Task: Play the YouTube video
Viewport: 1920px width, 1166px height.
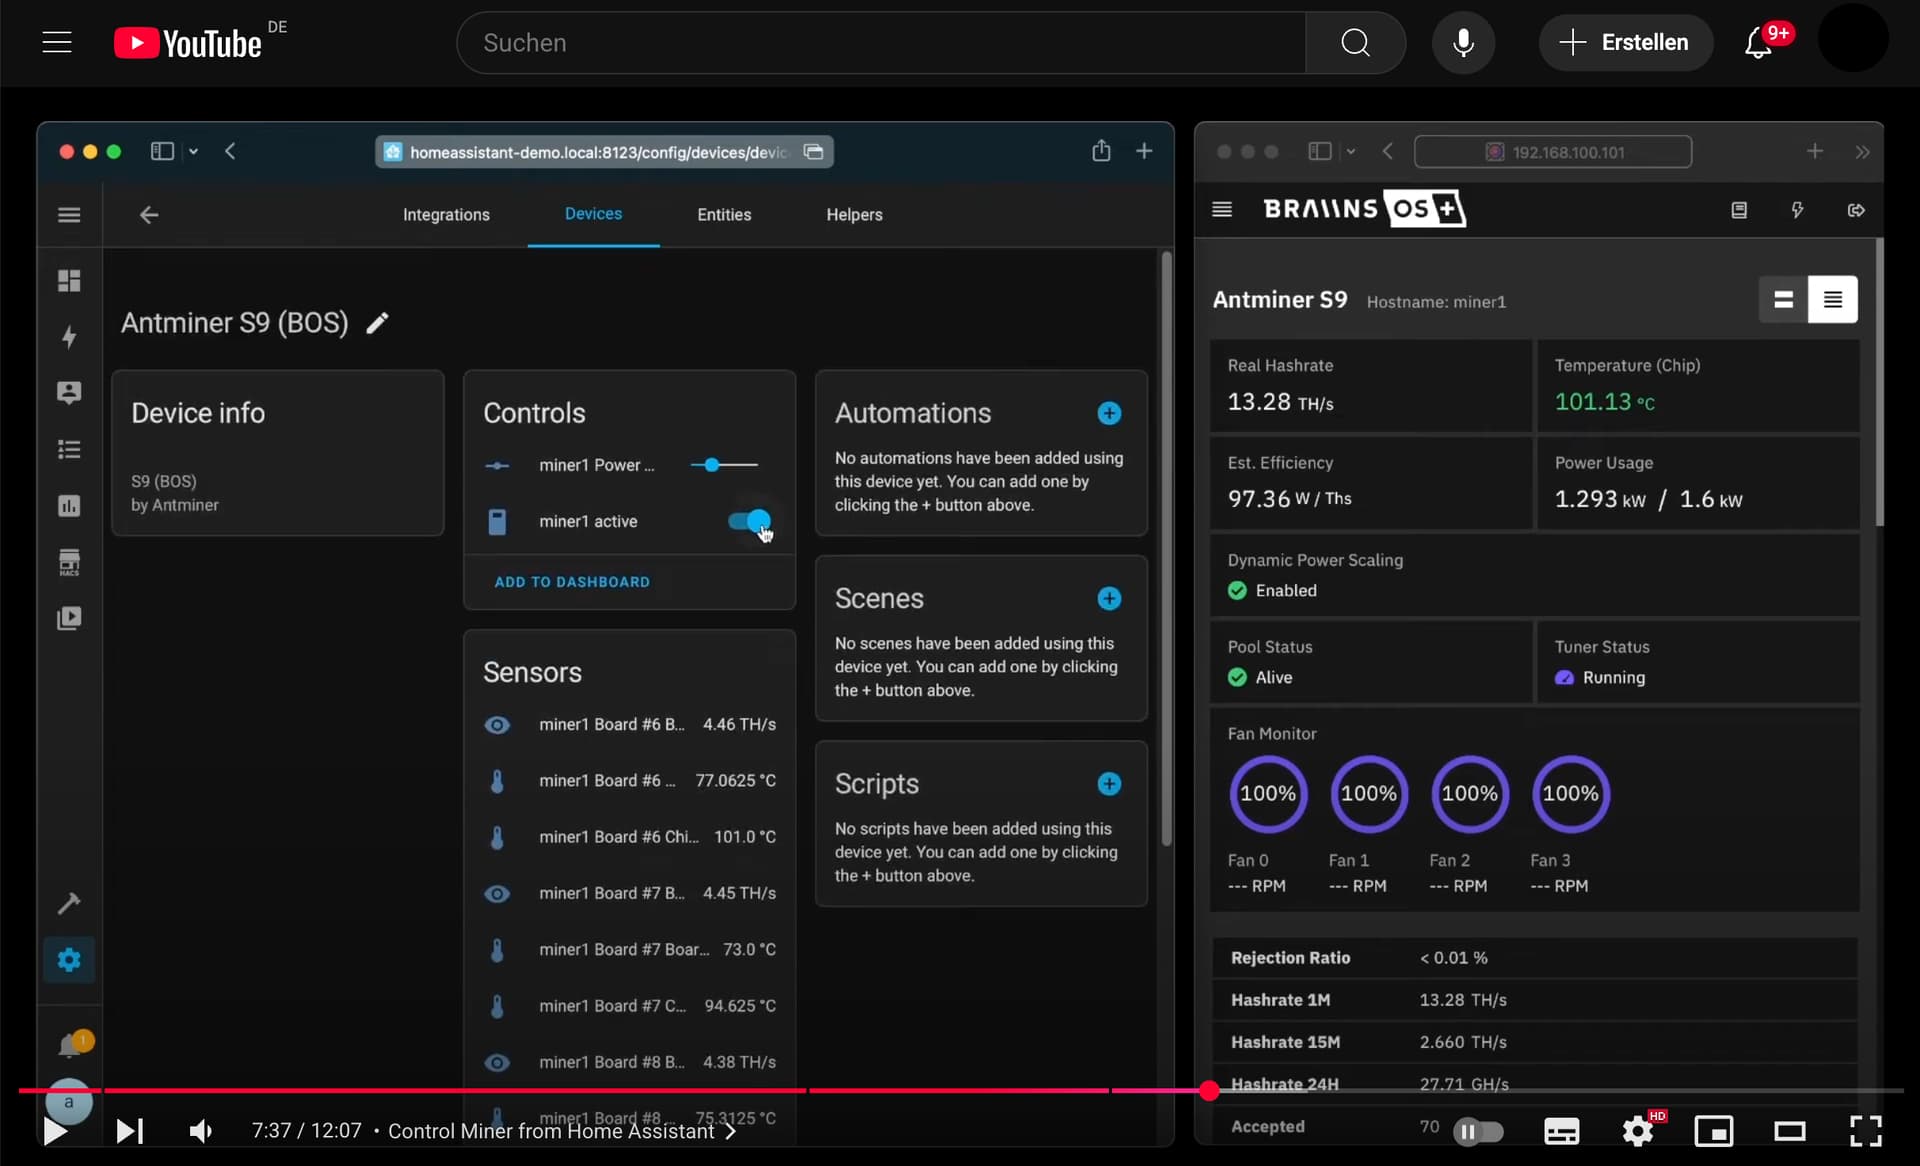Action: coord(55,1131)
